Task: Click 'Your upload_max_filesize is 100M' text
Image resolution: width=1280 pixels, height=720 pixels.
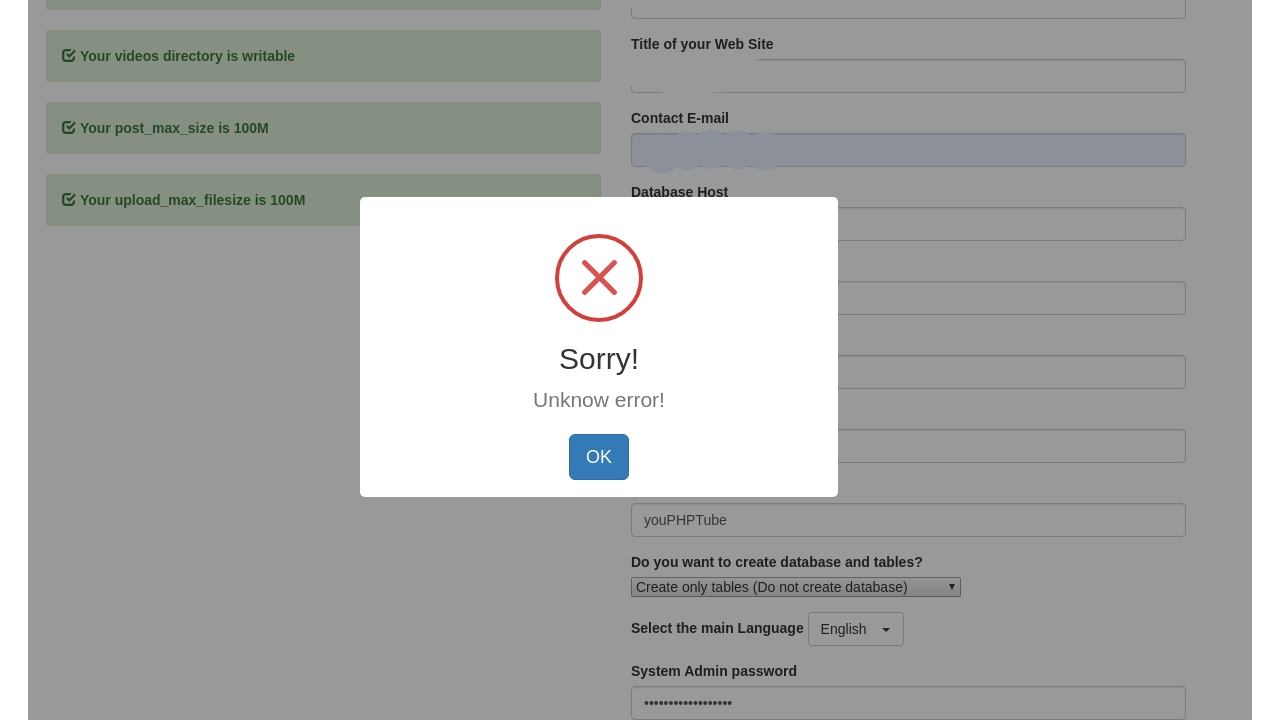Action: (192, 200)
